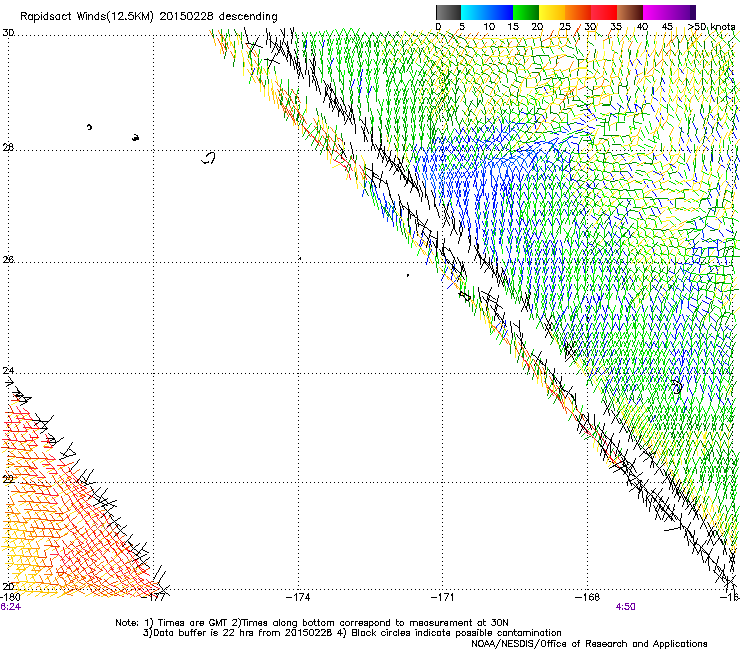Click the brown 35-40 knots color segment
This screenshot has width=740, height=650.
pos(630,12)
